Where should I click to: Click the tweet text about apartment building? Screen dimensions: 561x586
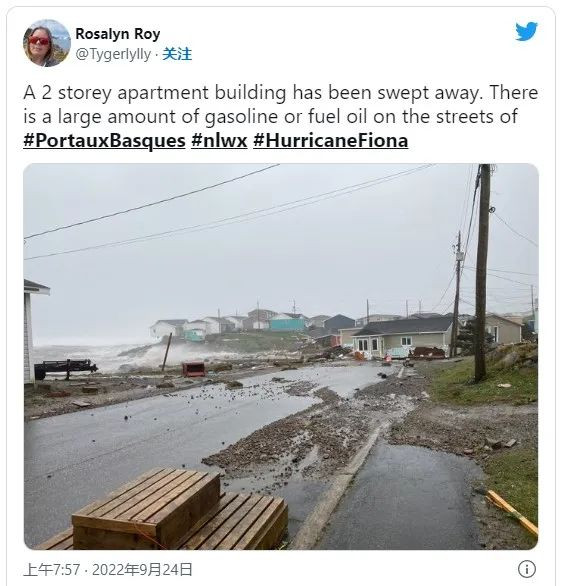pos(280,105)
